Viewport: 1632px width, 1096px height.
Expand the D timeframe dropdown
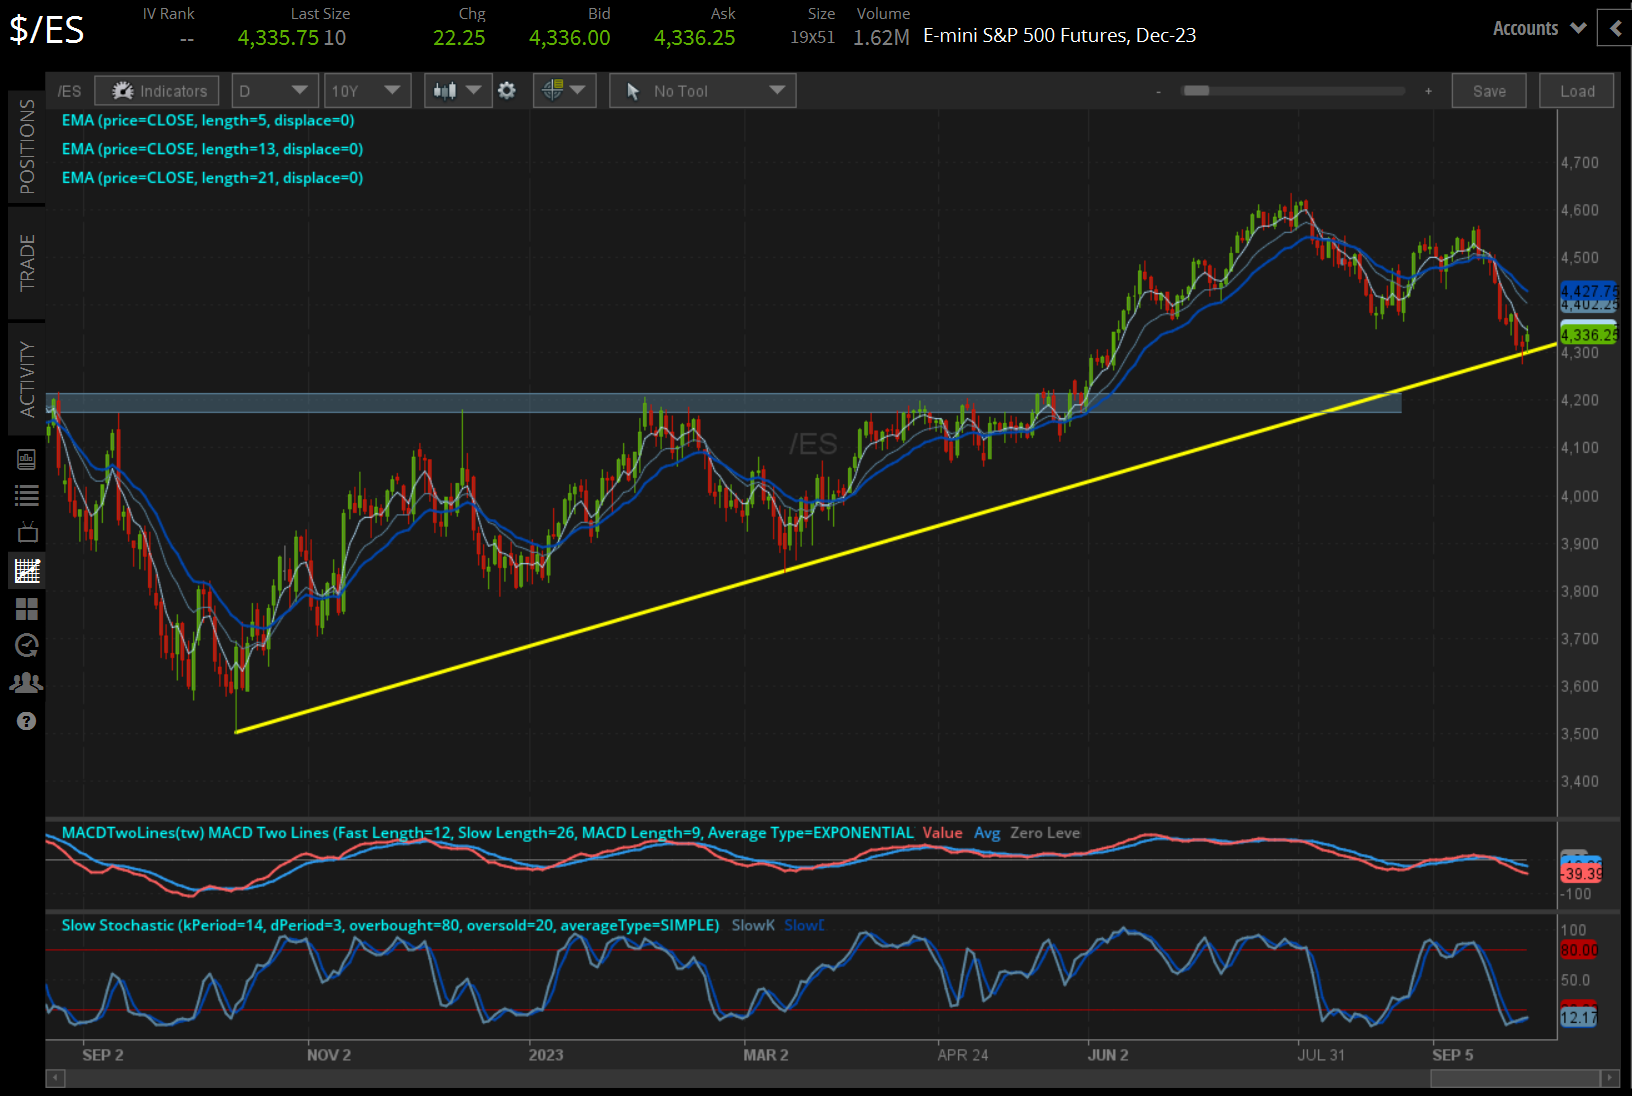click(x=275, y=91)
